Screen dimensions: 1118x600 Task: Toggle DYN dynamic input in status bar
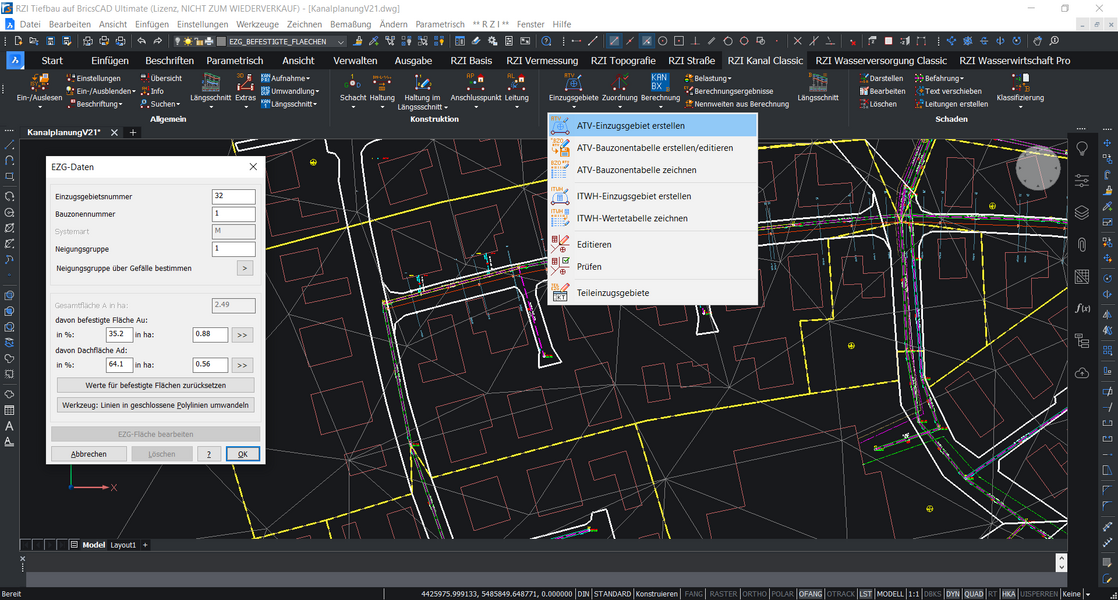[x=953, y=594]
